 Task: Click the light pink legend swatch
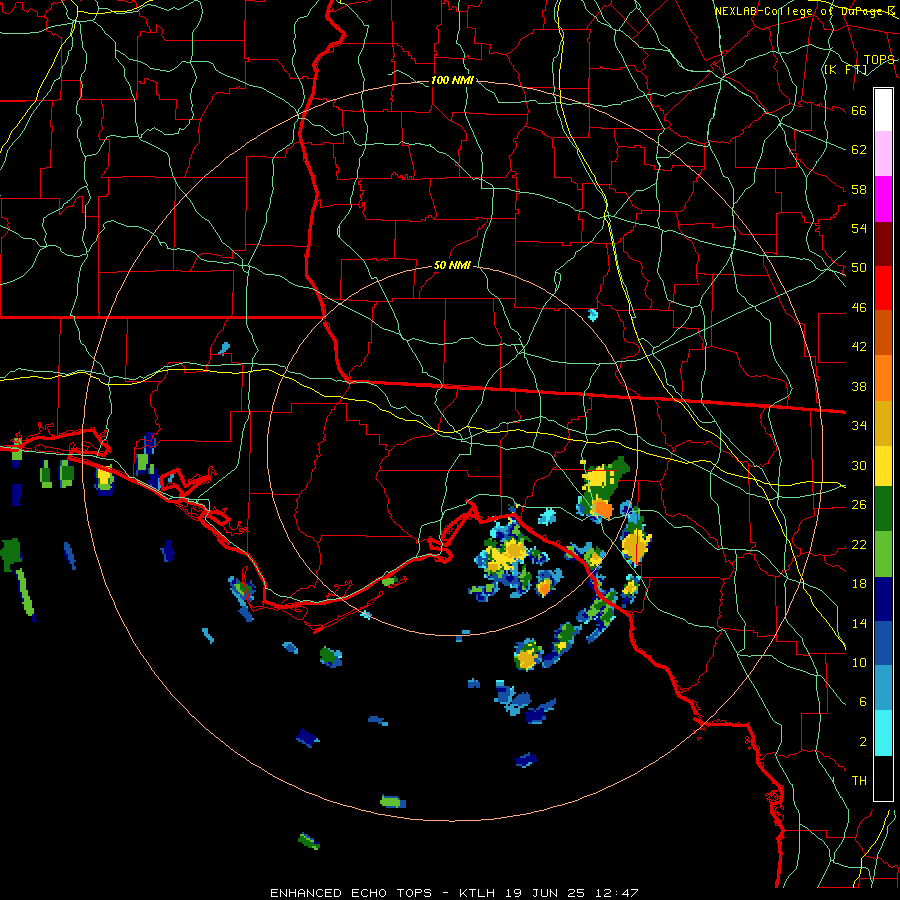pyautogui.click(x=883, y=154)
